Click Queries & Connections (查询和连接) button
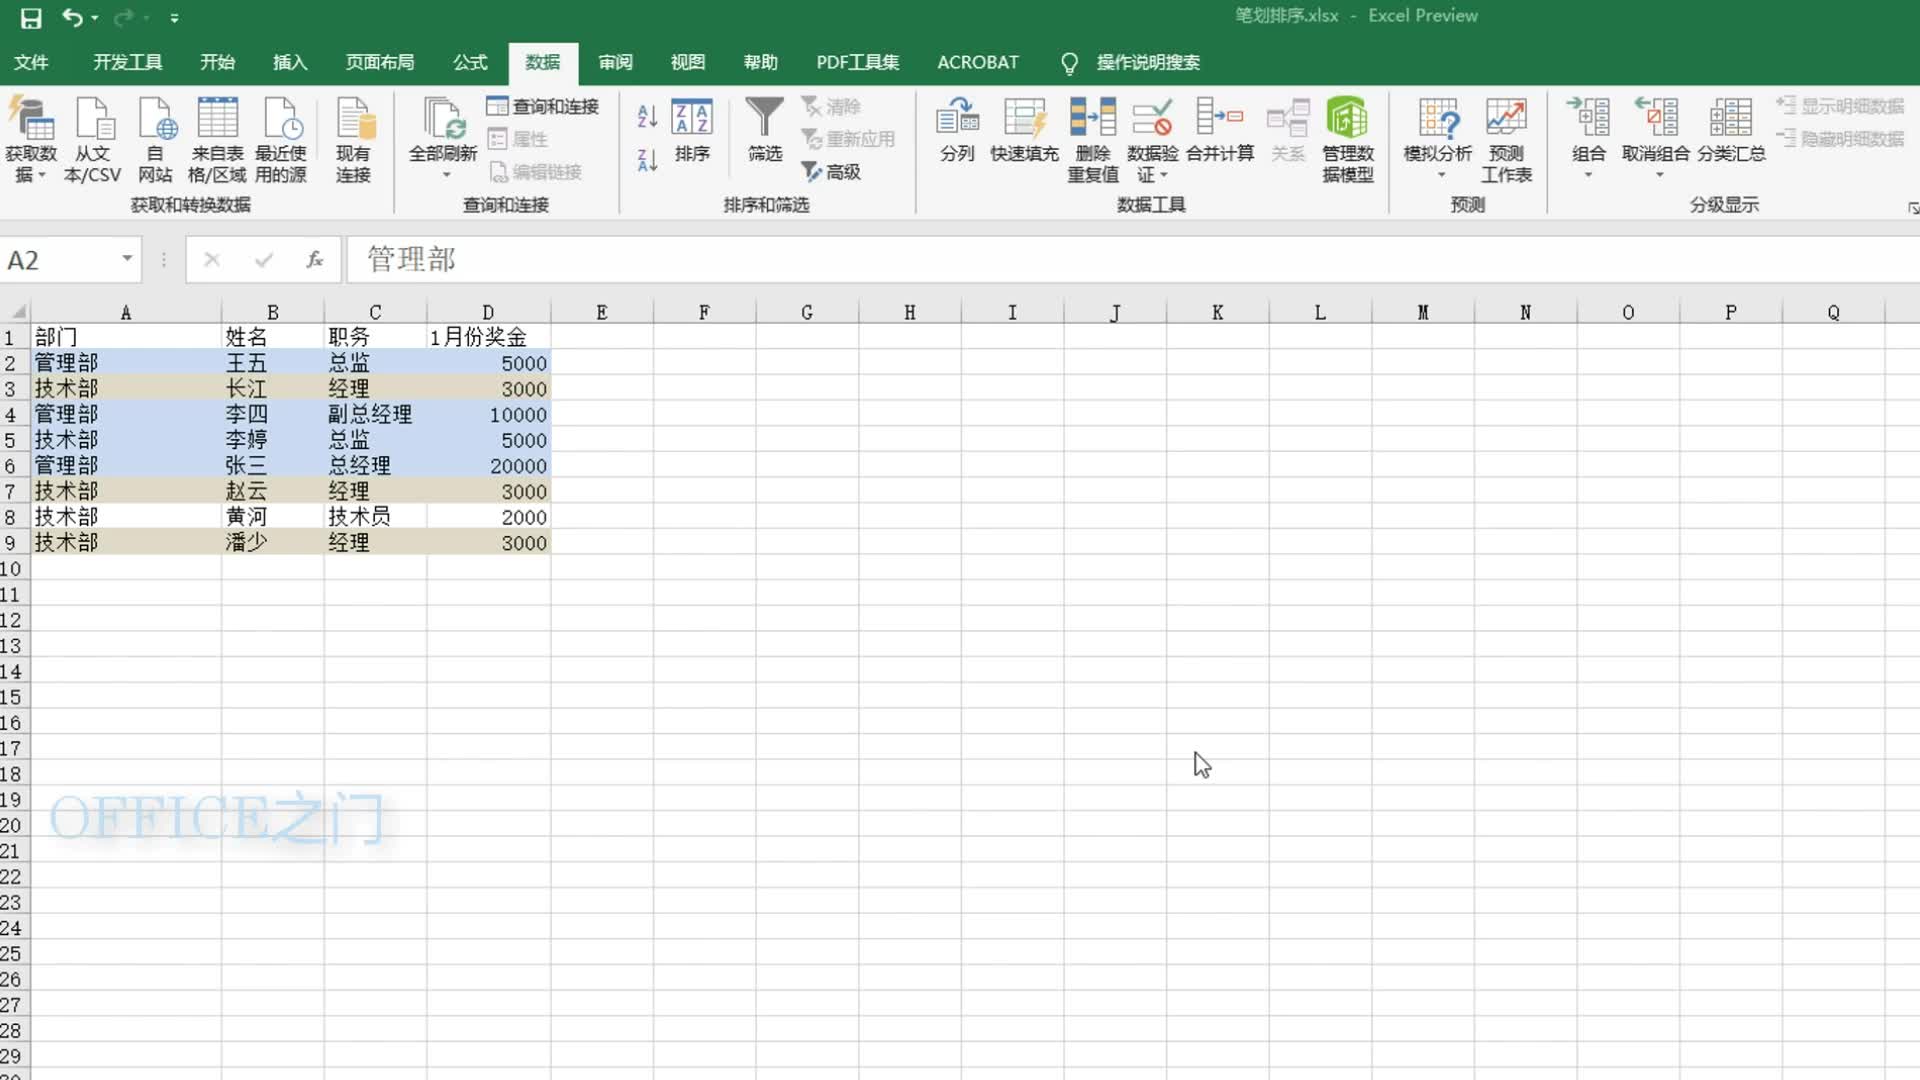This screenshot has width=1920, height=1080. tap(543, 106)
